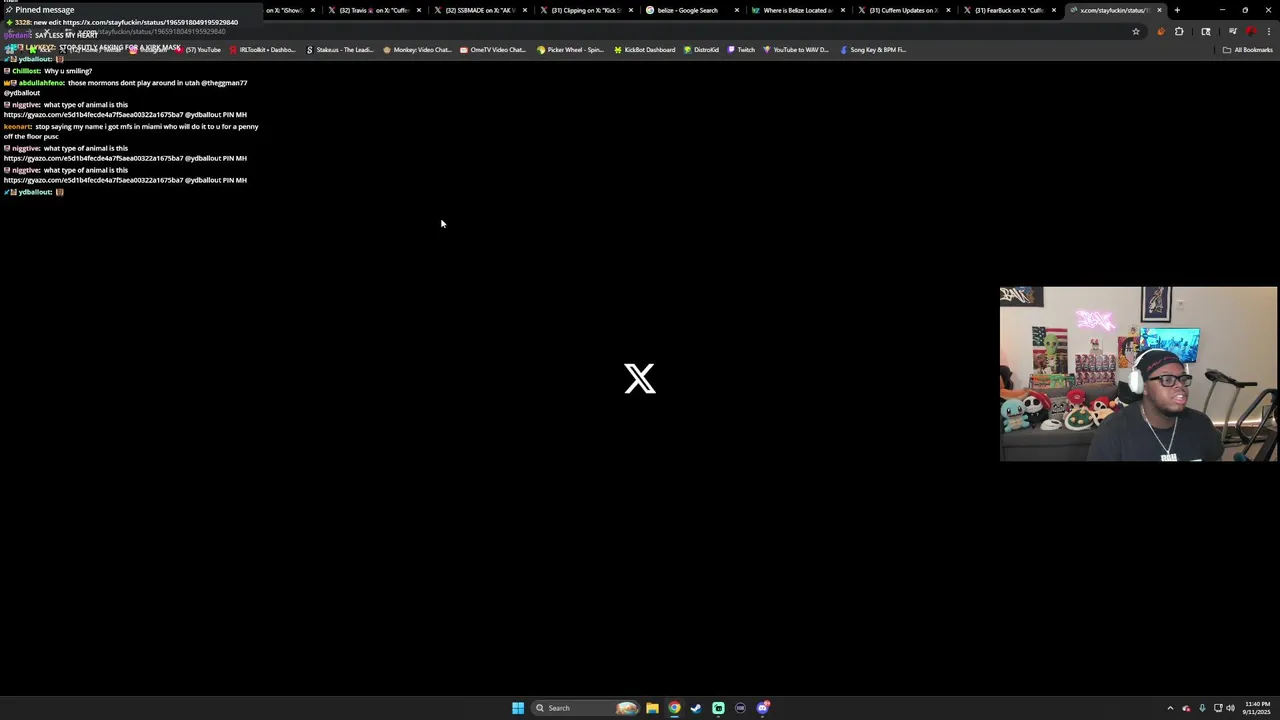The image size is (1280, 720).
Task: Open the green Streamlabs taskbar app
Action: pyautogui.click(x=718, y=708)
